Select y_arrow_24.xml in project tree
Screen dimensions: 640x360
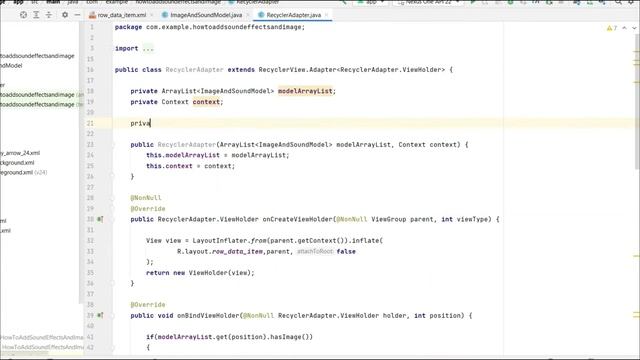[x=20, y=153]
